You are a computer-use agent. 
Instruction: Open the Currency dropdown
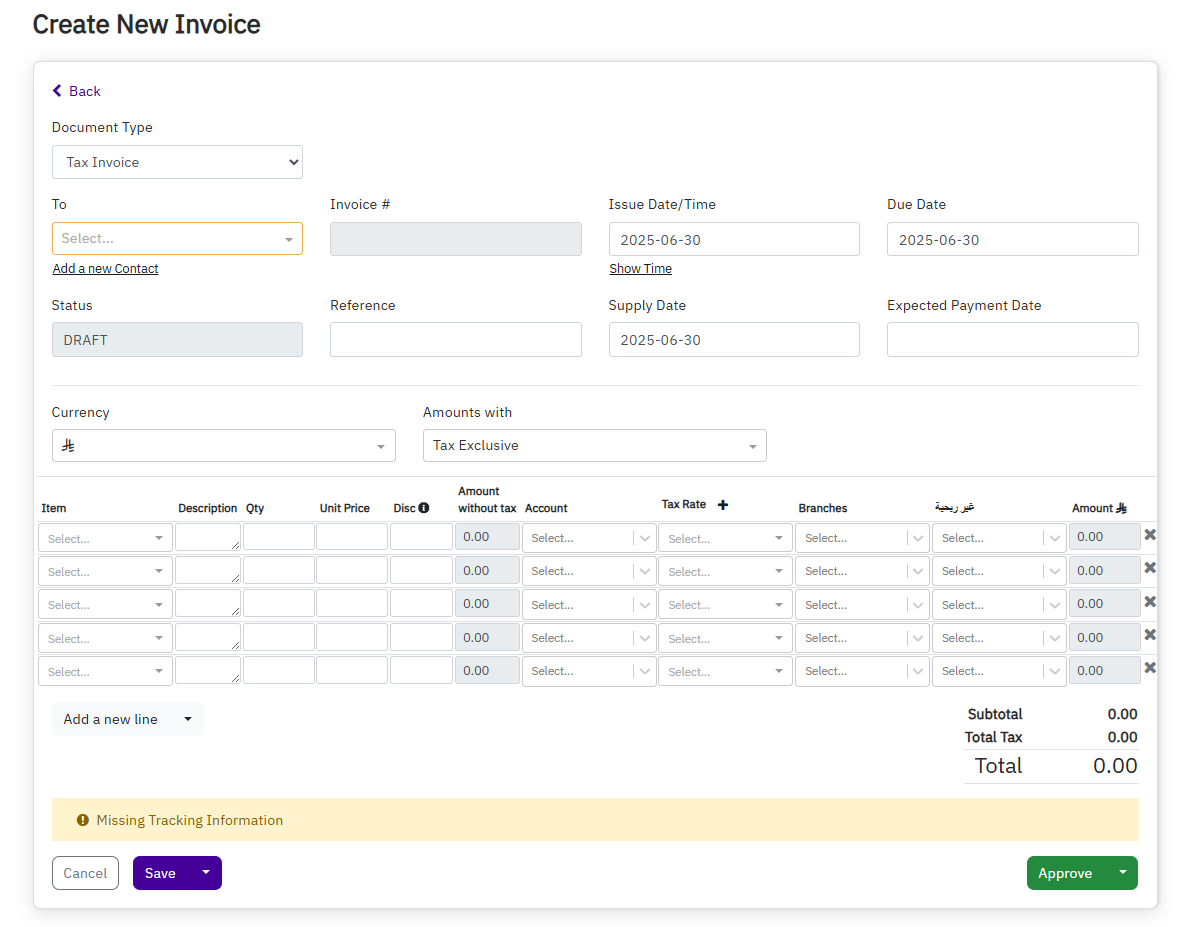pos(223,446)
